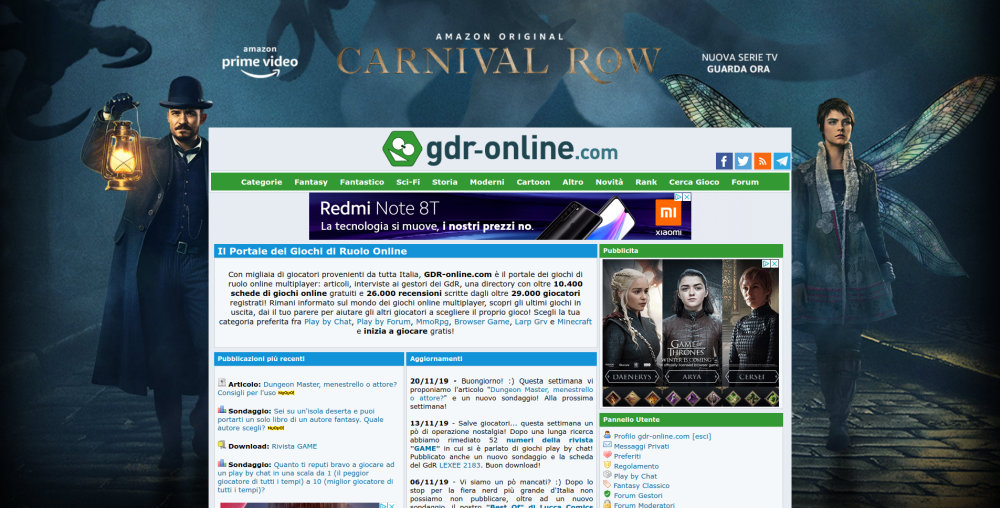Click the green shield icon beside Forum Gestori
The height and width of the screenshot is (508, 1000).
pyautogui.click(x=607, y=495)
